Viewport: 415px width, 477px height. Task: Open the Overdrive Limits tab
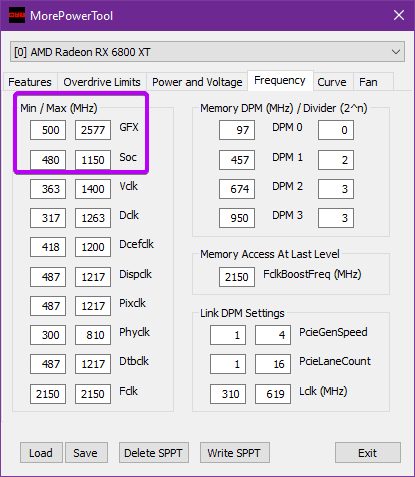point(102,82)
